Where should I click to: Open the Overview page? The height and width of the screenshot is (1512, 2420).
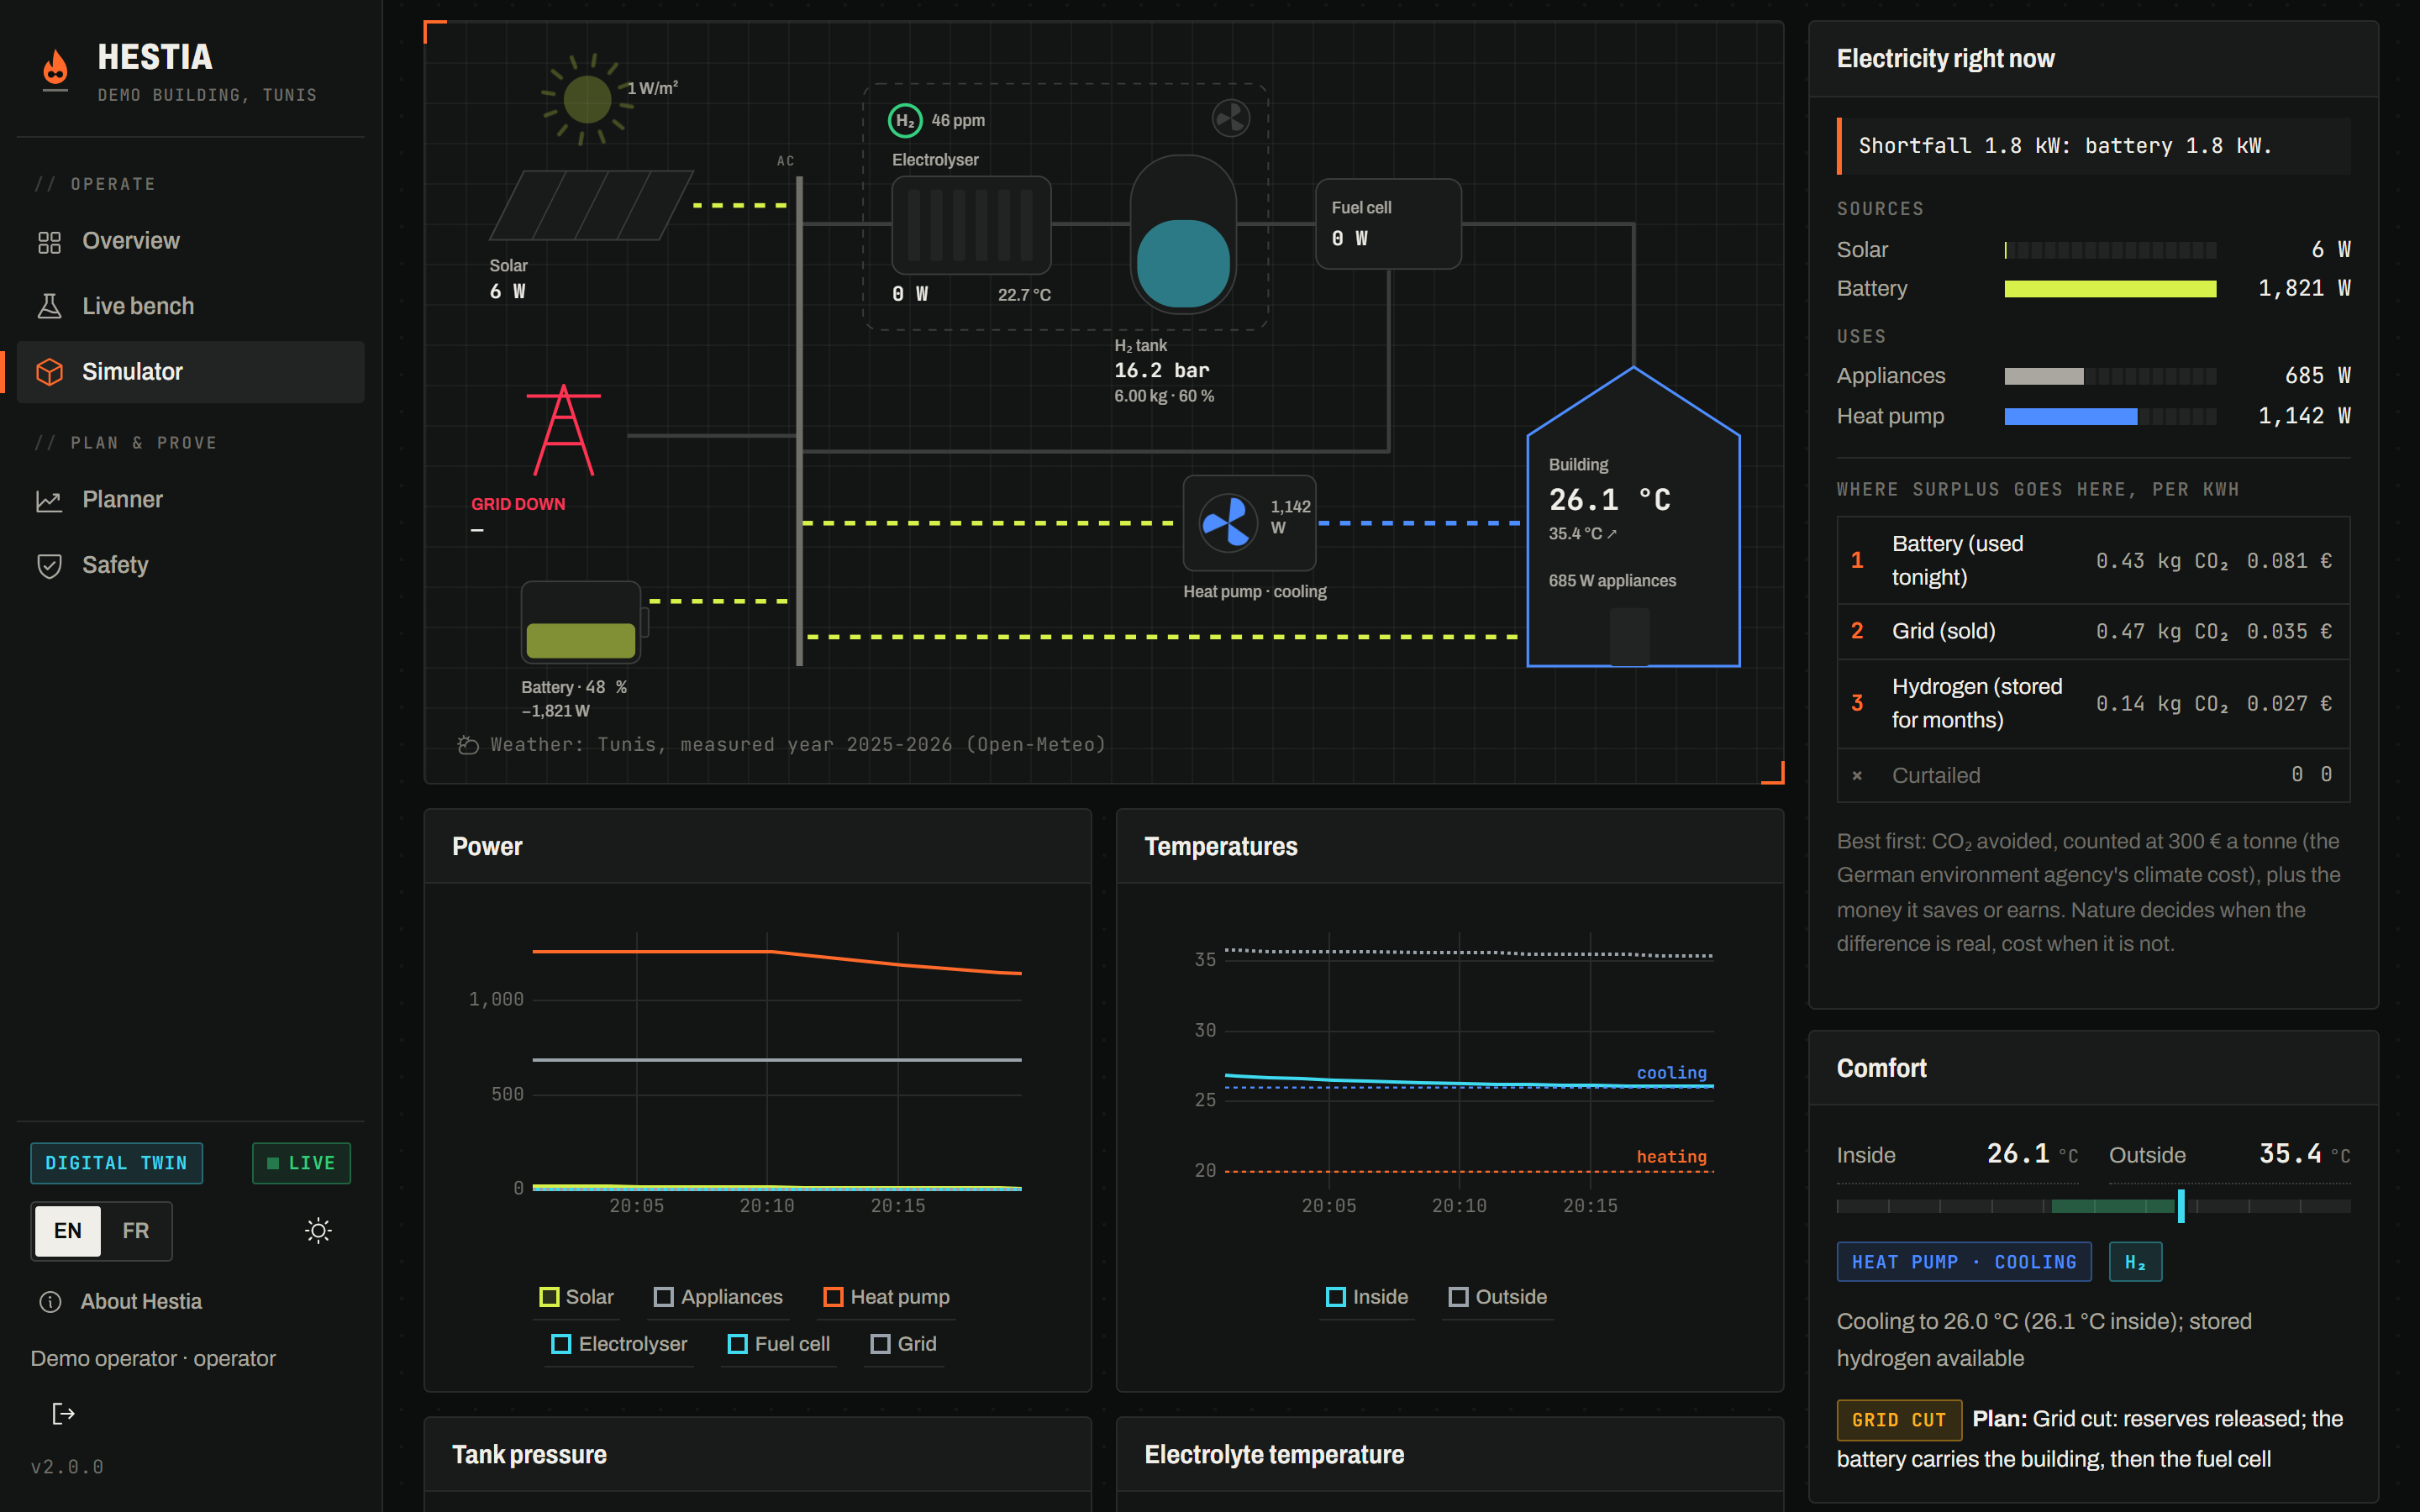(x=191, y=241)
